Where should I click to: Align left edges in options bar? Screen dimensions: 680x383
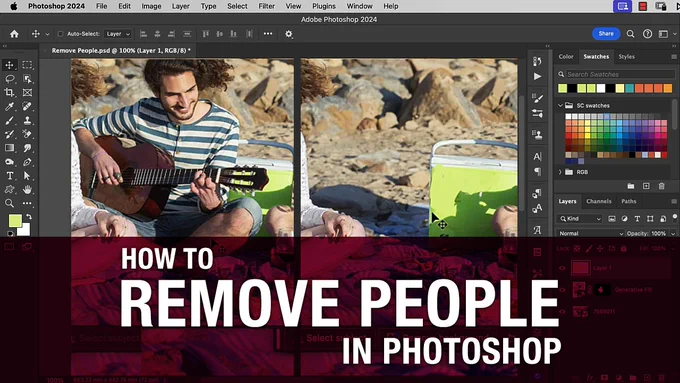[x=143, y=34]
